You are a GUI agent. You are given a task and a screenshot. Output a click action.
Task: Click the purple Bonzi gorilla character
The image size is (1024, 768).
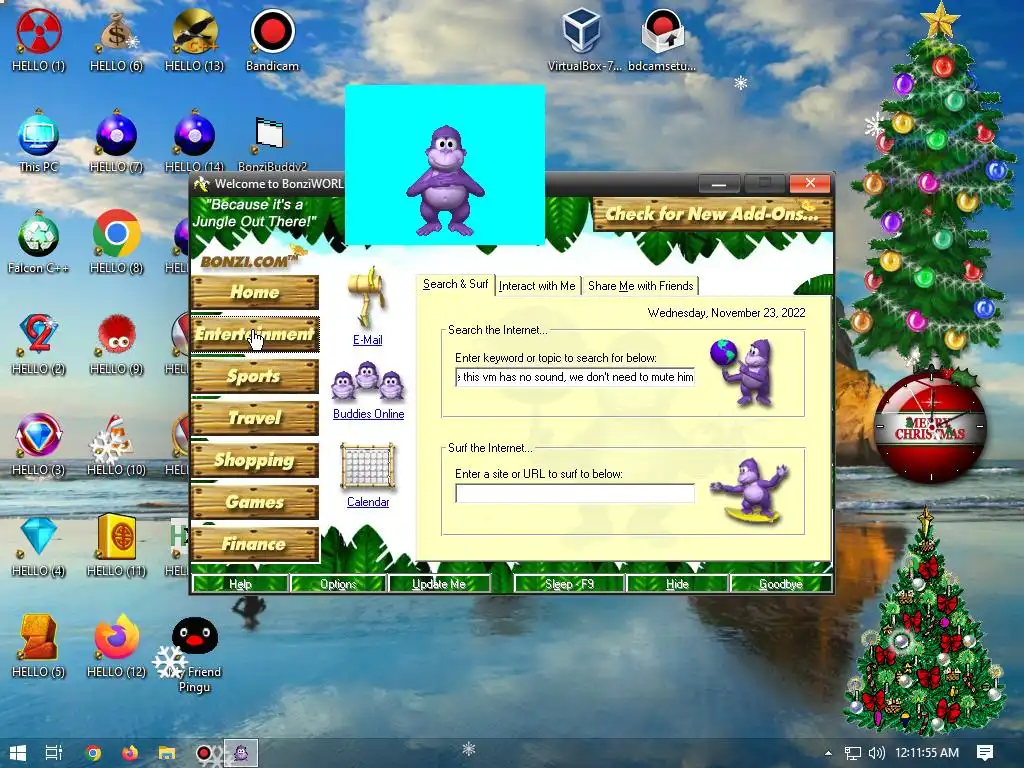445,182
